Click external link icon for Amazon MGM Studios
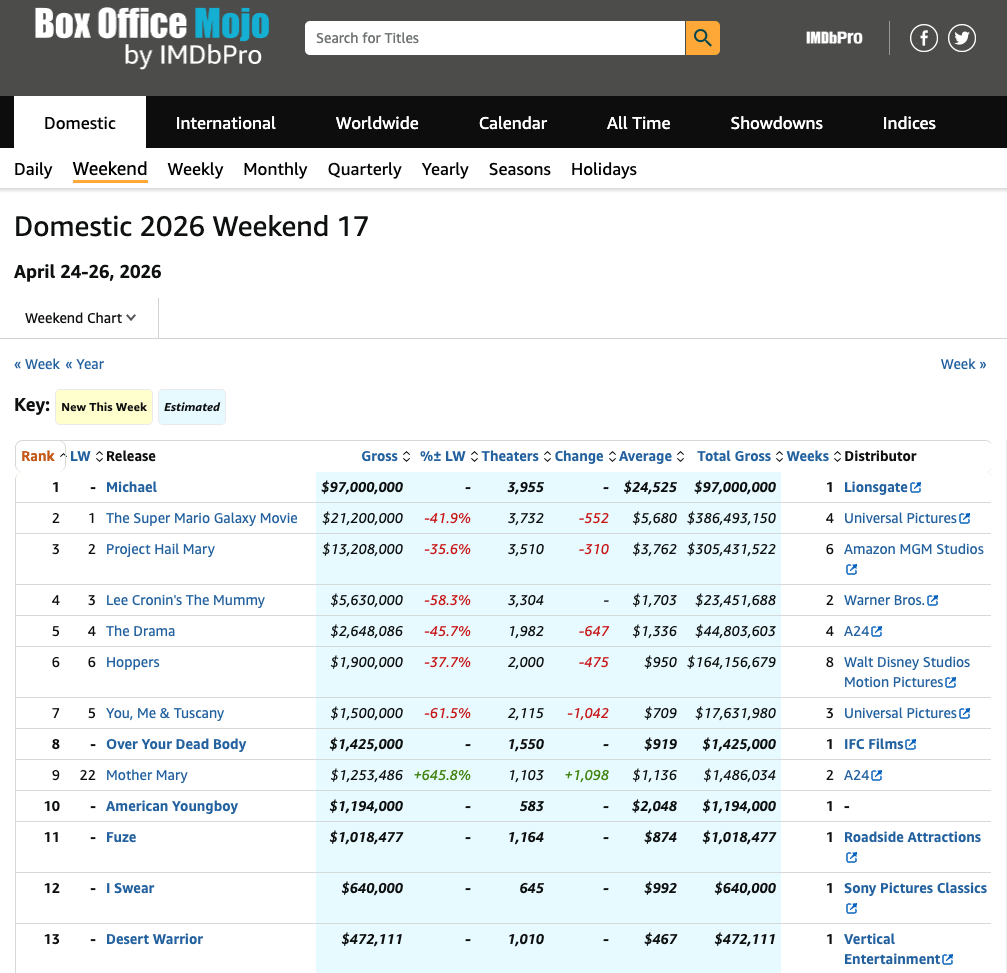Viewport: 1007px width, 973px height. pyautogui.click(x=851, y=569)
